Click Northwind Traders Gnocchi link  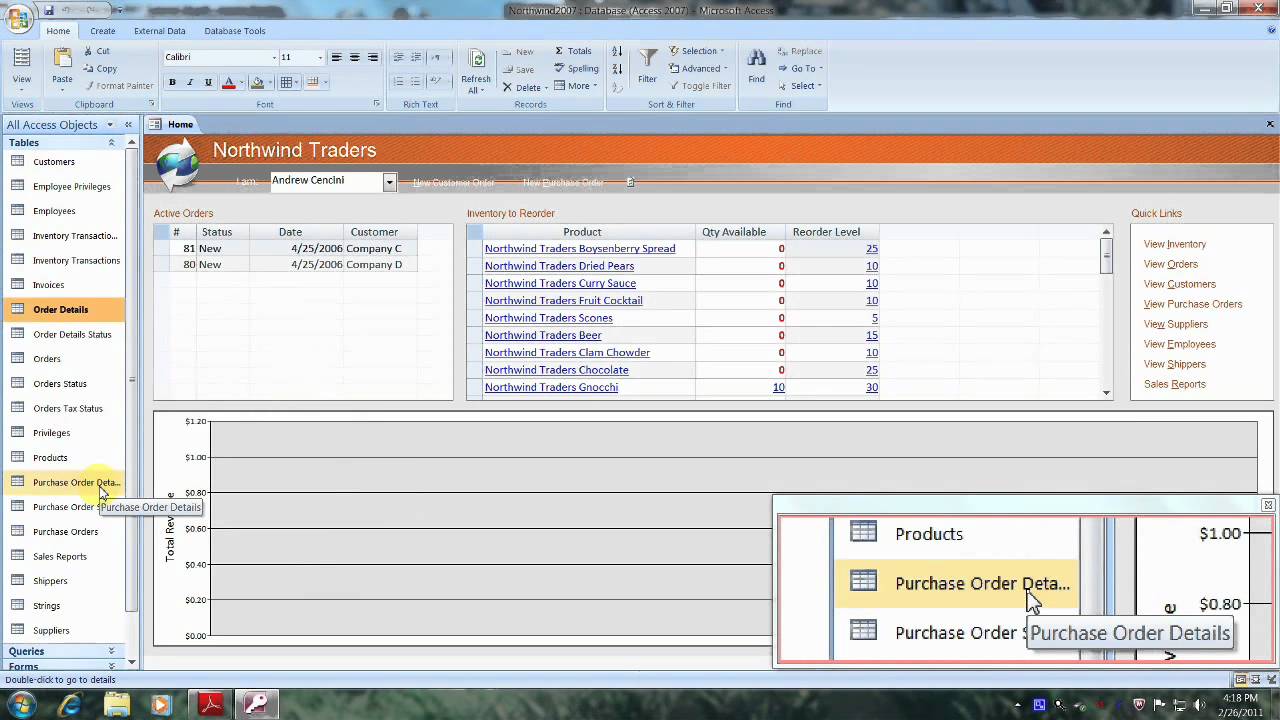[x=551, y=387]
